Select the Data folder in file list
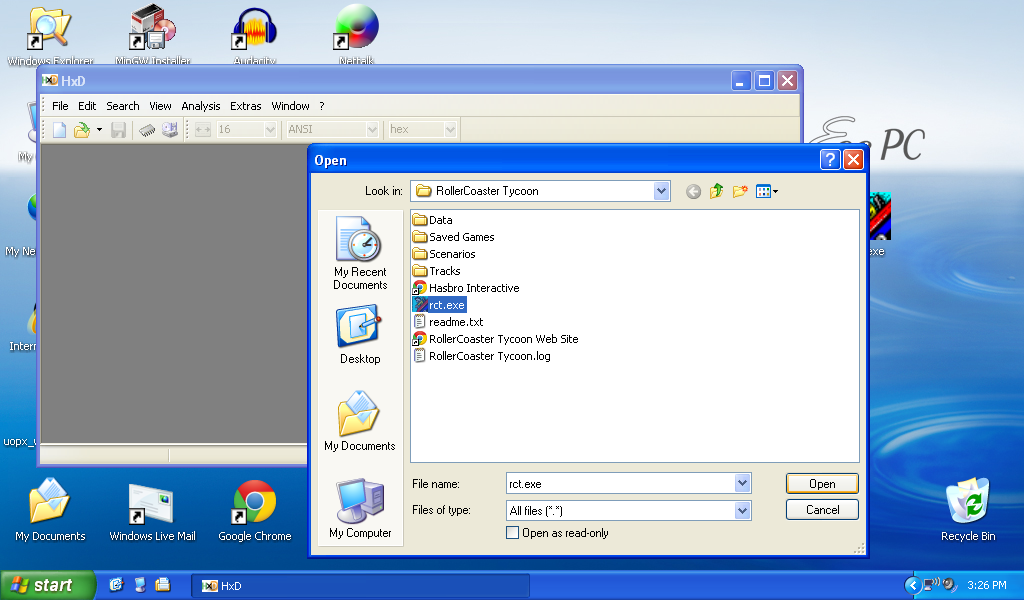The height and width of the screenshot is (600, 1024). pyautogui.click(x=433, y=220)
